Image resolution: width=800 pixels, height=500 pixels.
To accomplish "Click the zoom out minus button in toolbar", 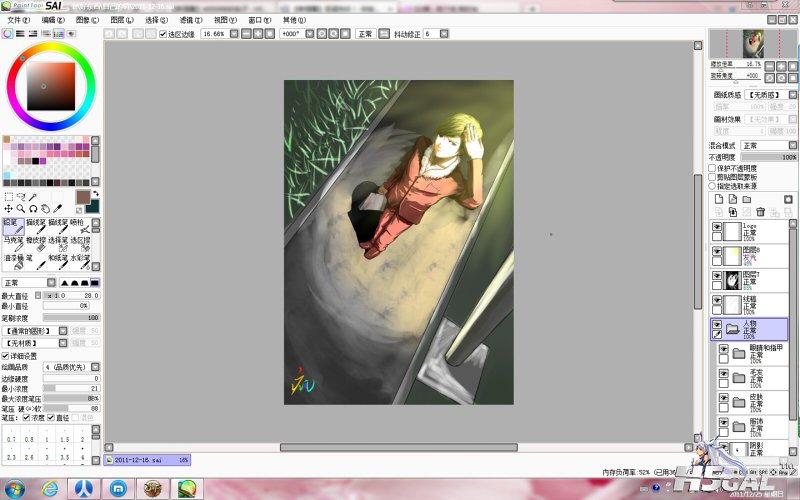I will [246, 34].
